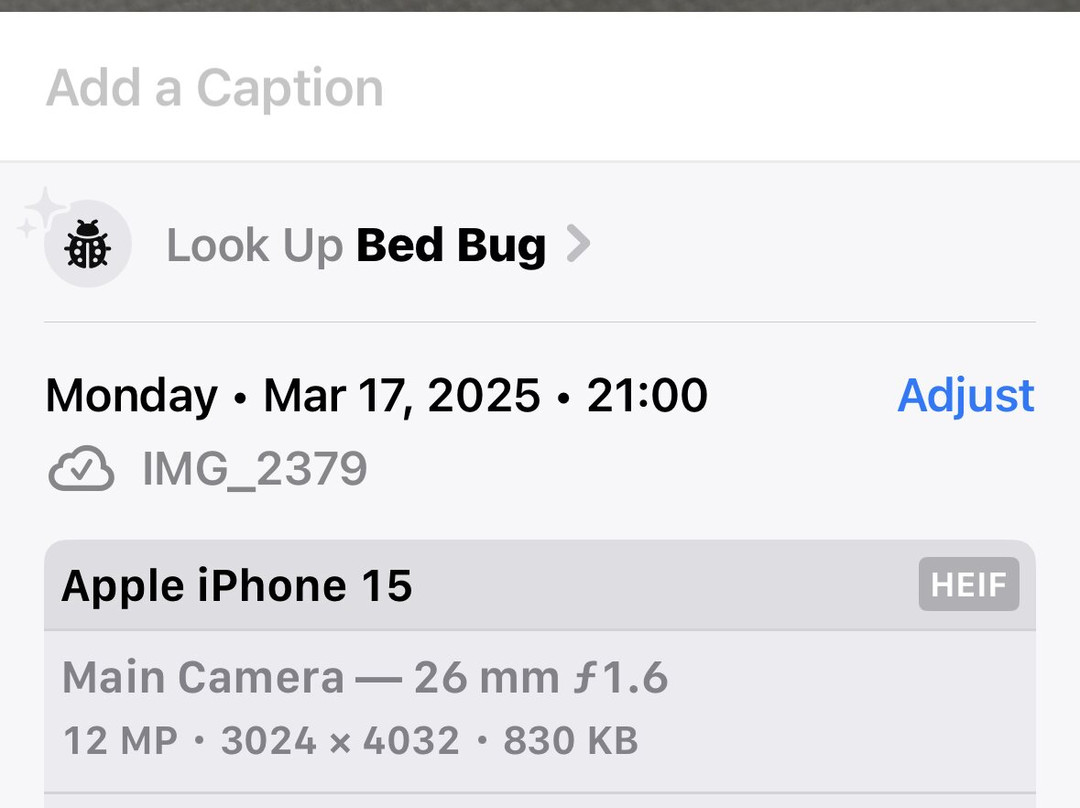Tap the Apple iPhone 15 device header
Viewport: 1080px width, 808px height.
tap(237, 585)
